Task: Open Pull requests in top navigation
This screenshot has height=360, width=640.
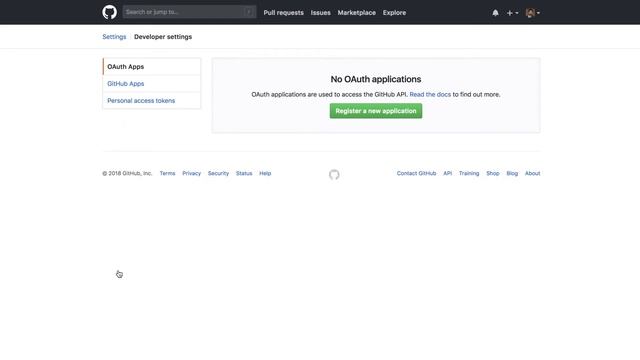Action: (283, 13)
